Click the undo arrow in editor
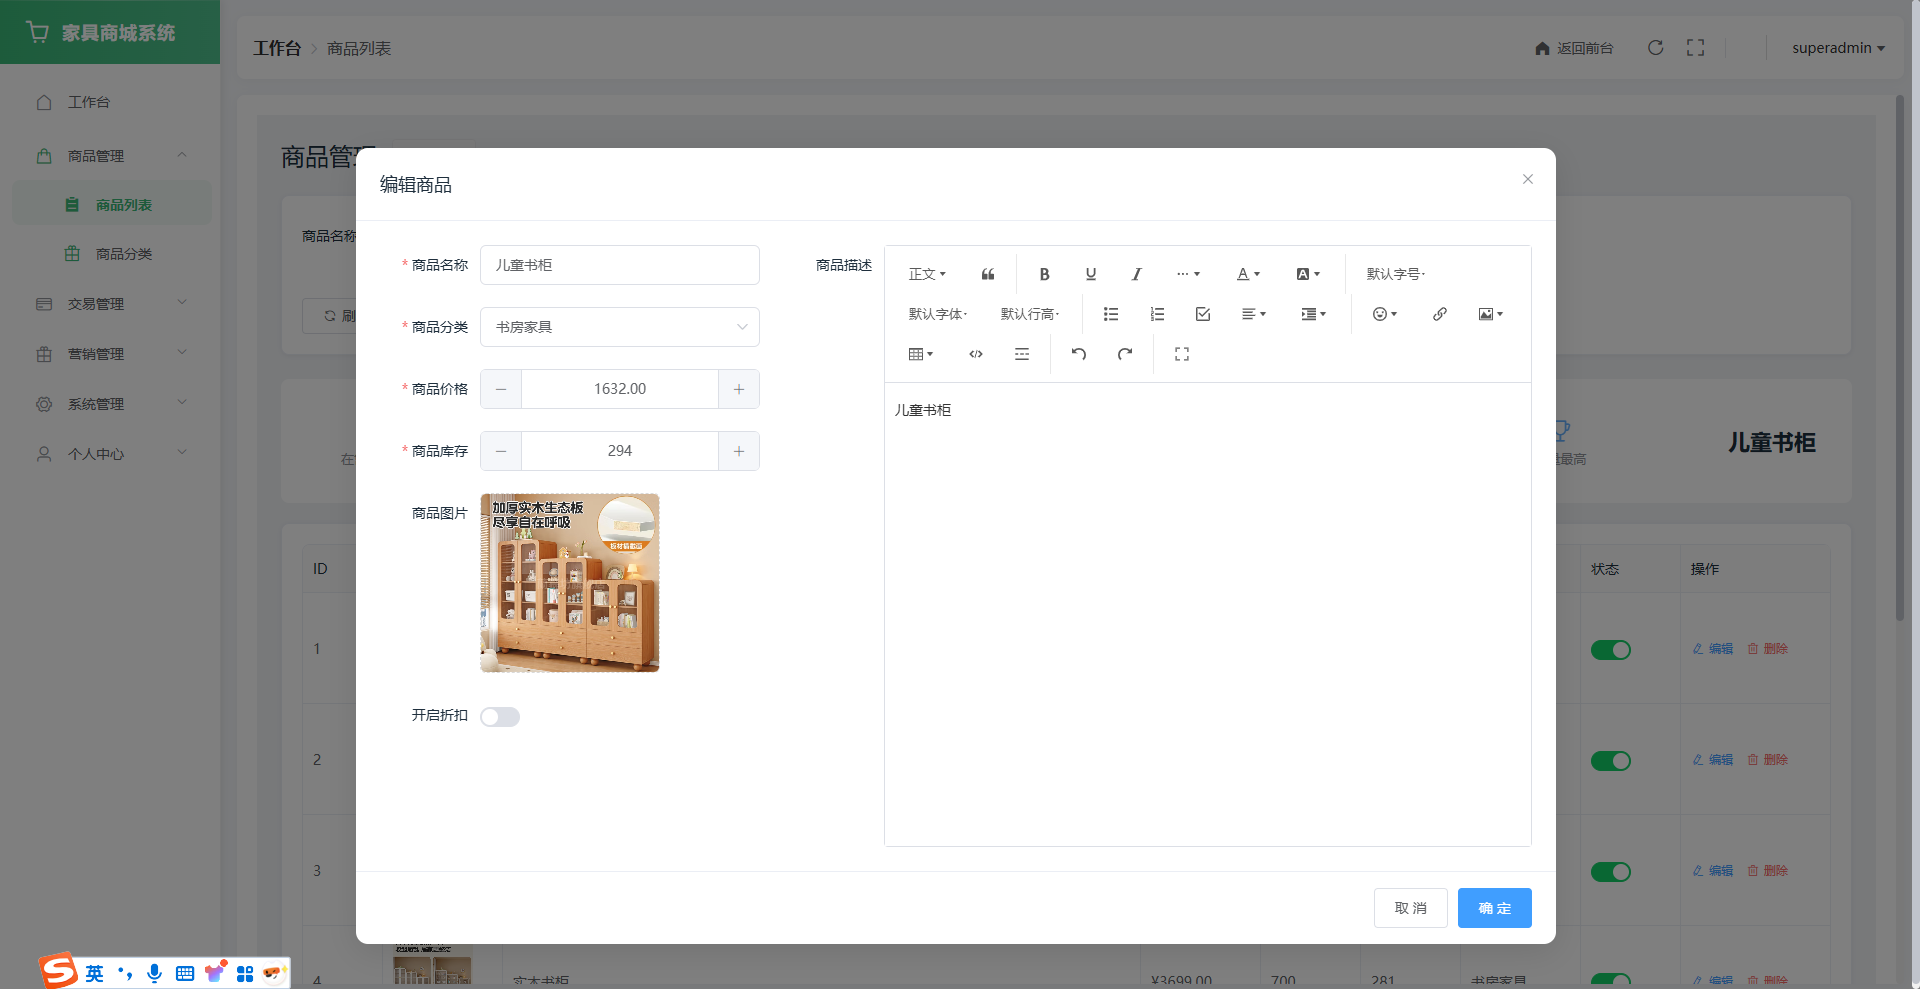The width and height of the screenshot is (1920, 989). 1078,354
